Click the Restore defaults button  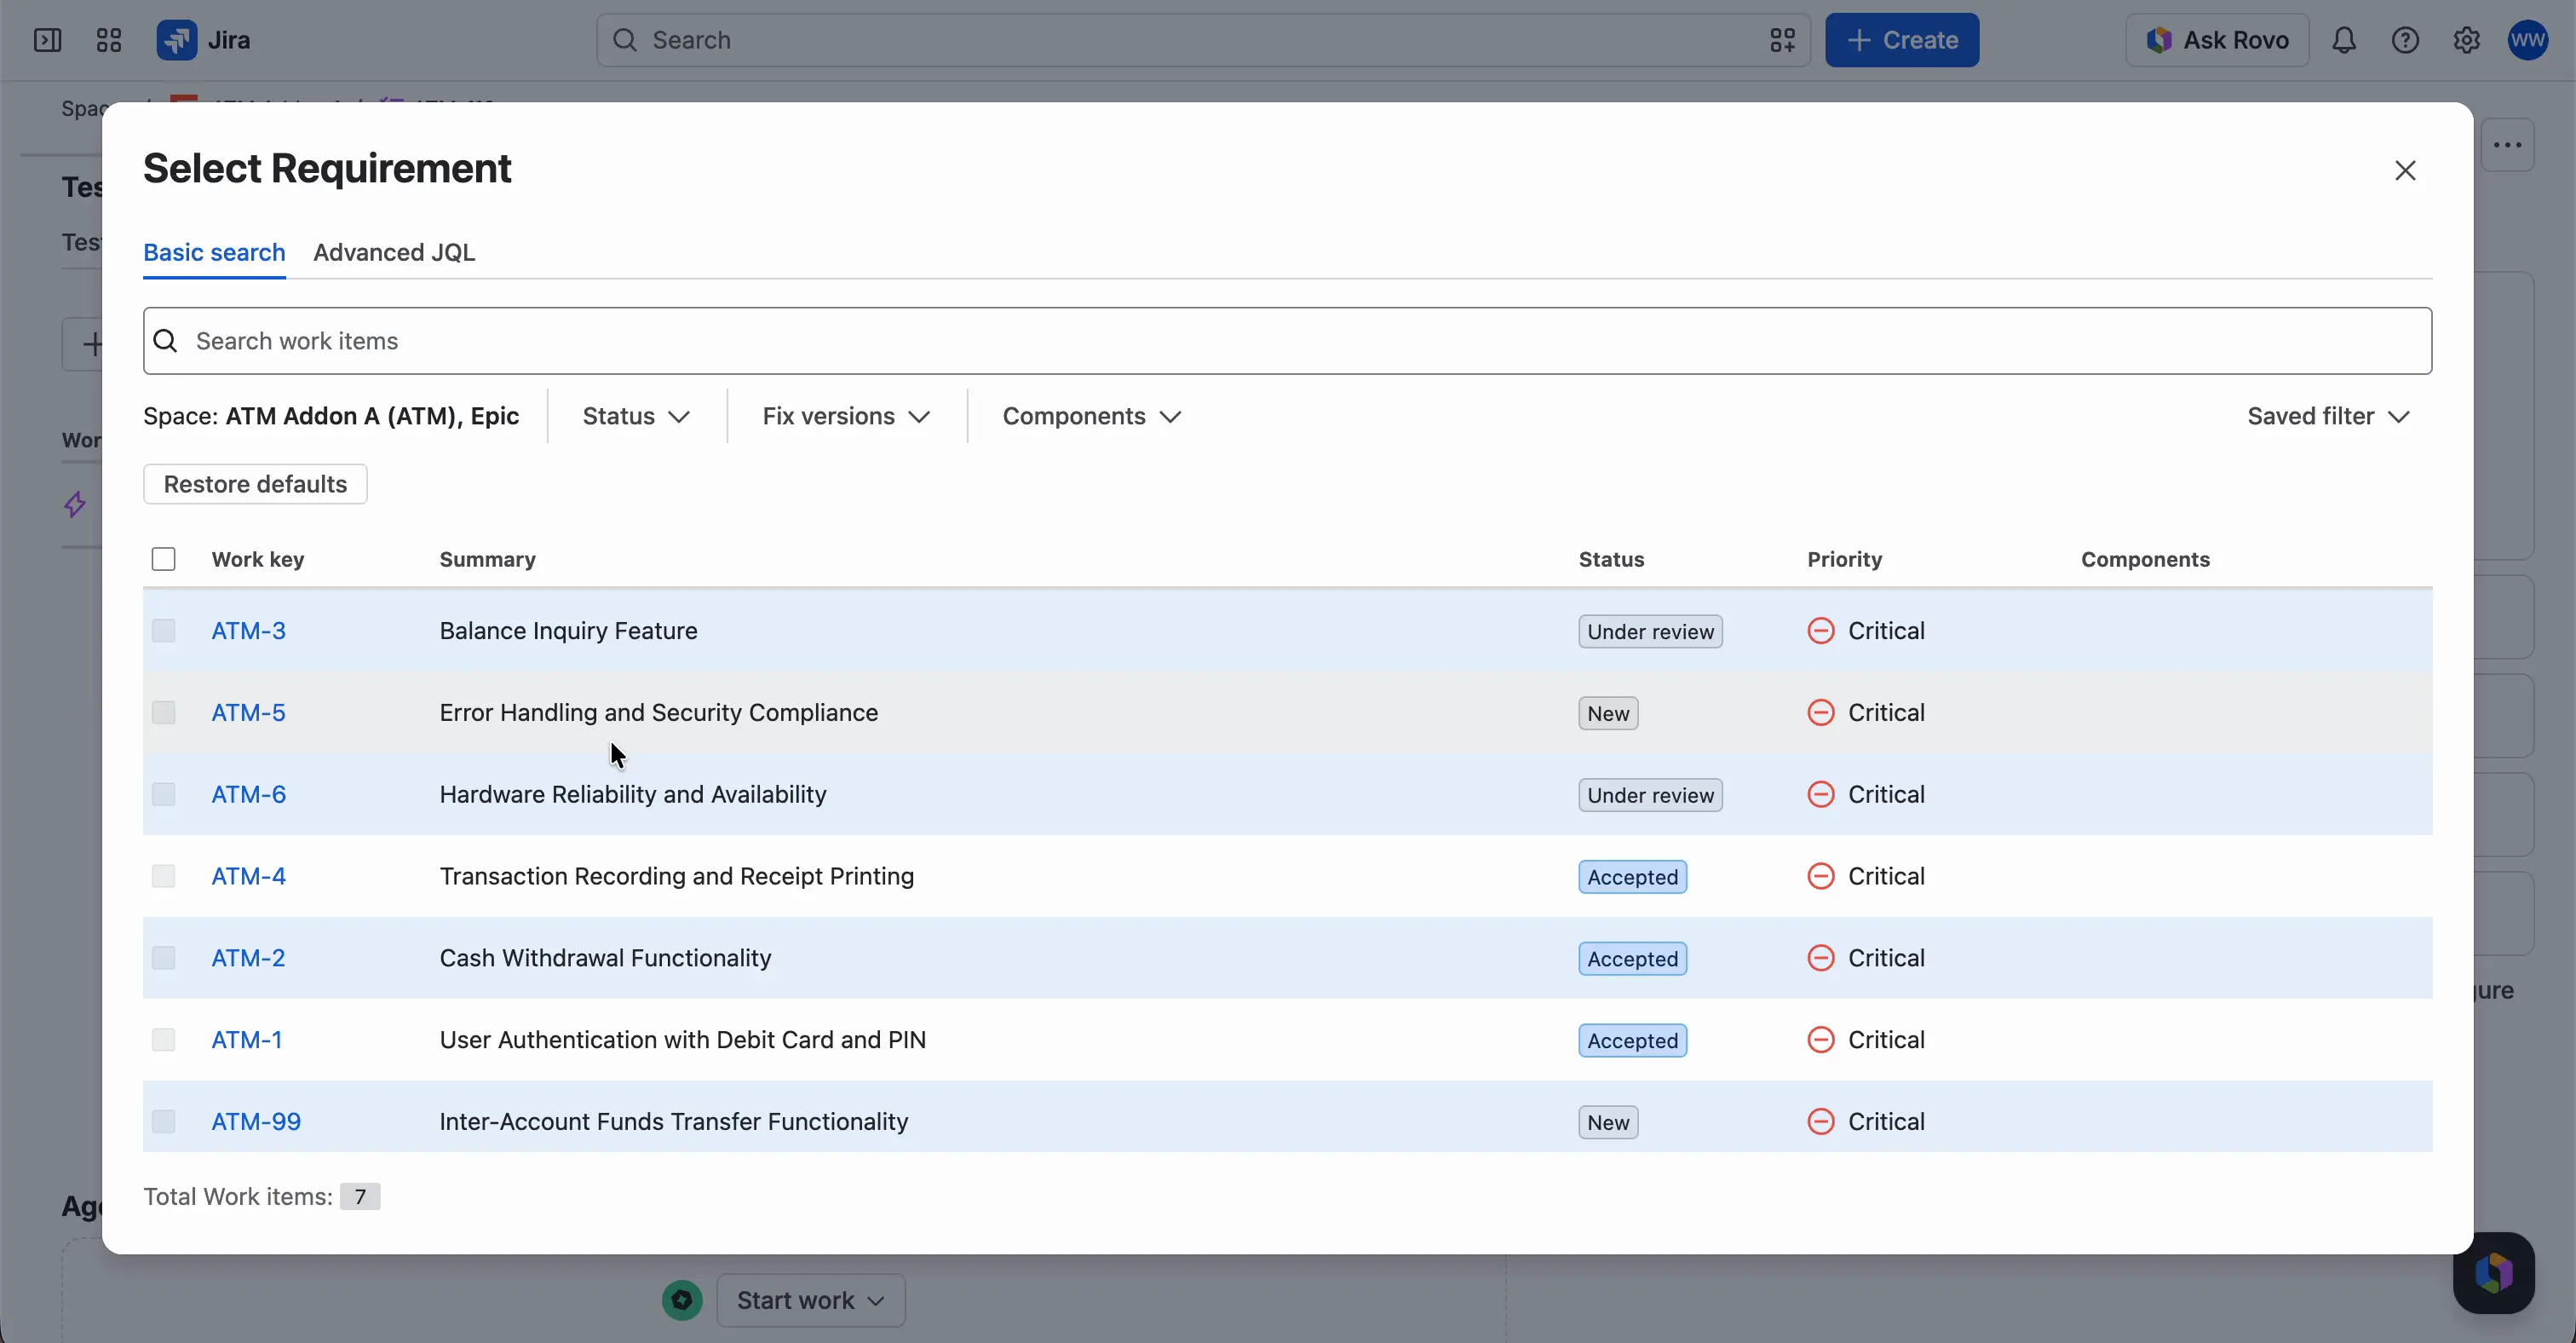255,484
